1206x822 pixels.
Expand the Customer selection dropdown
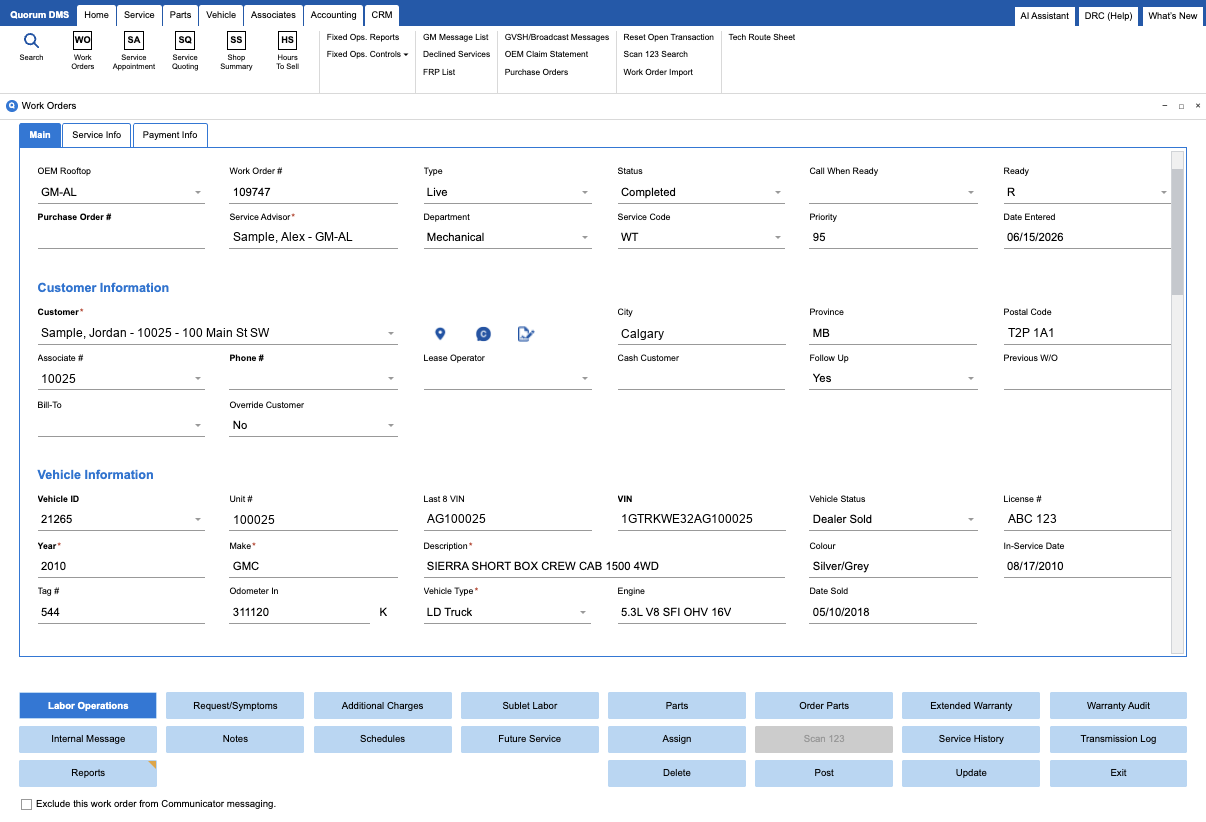pyautogui.click(x=391, y=334)
